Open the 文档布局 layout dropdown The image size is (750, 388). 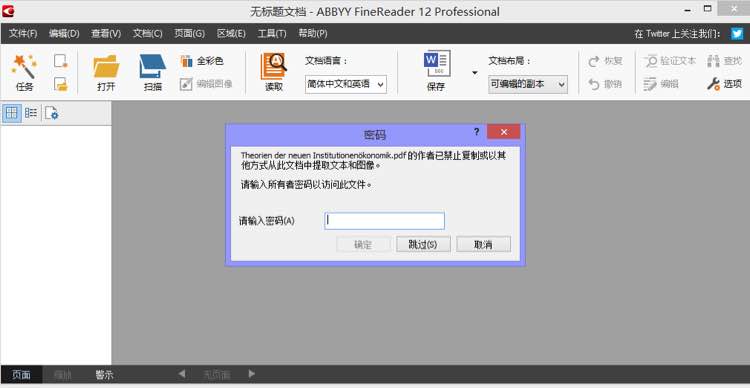tap(528, 84)
